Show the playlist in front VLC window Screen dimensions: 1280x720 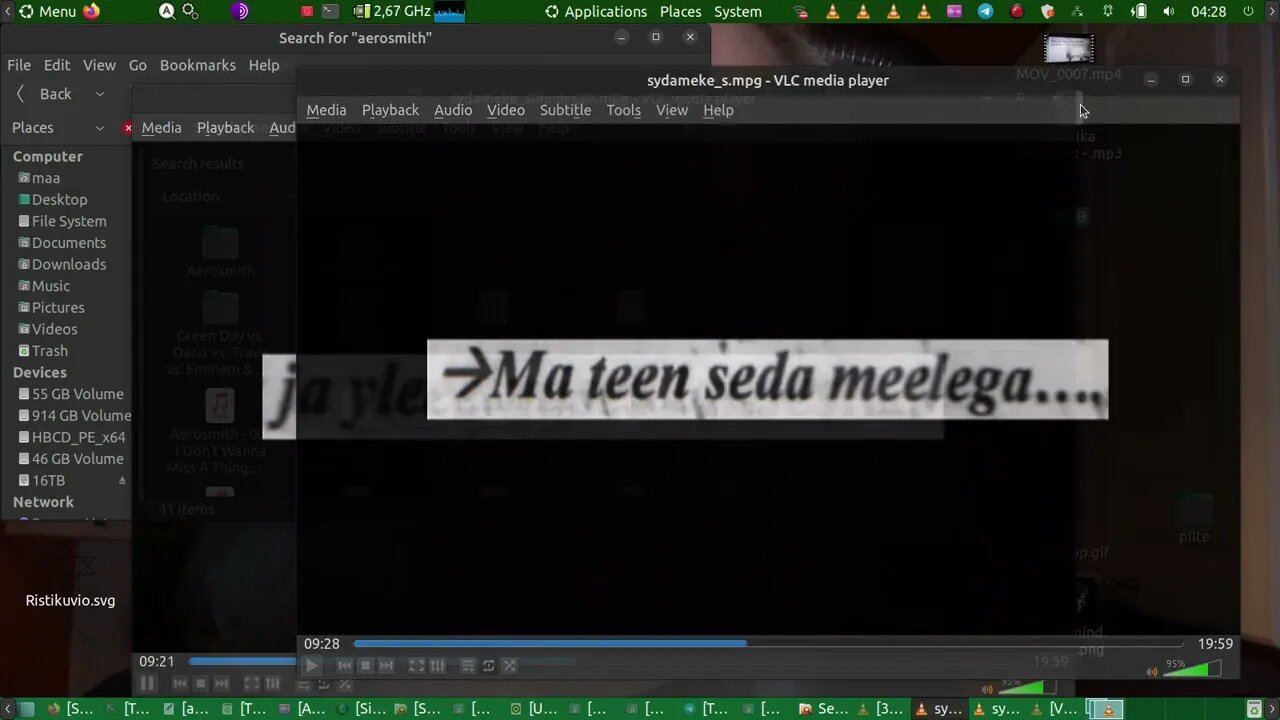tap(467, 666)
